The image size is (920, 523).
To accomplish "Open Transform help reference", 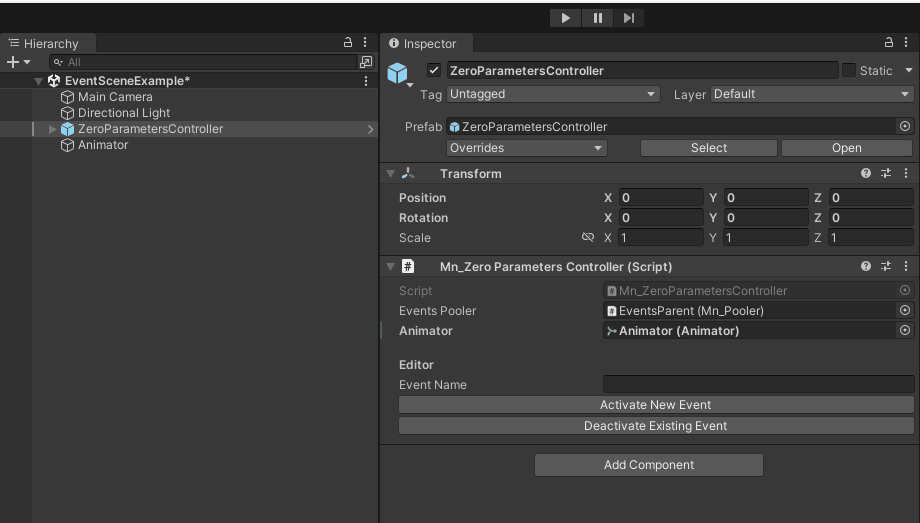I will click(865, 173).
